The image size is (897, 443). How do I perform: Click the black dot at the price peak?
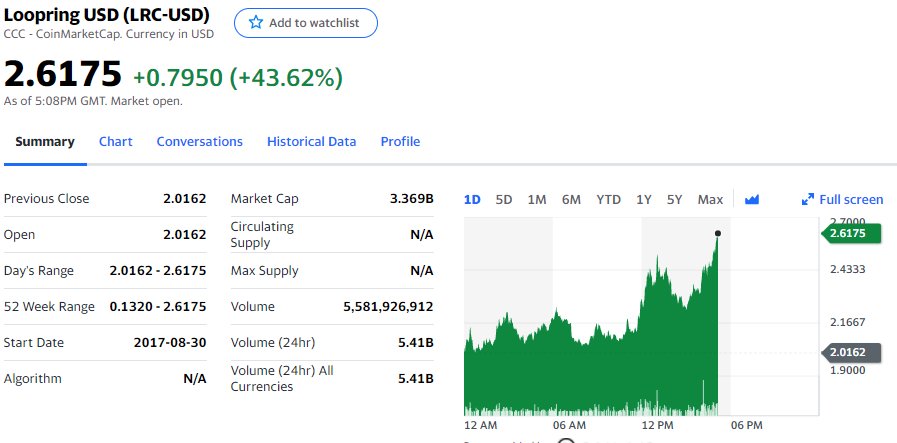pyautogui.click(x=718, y=233)
